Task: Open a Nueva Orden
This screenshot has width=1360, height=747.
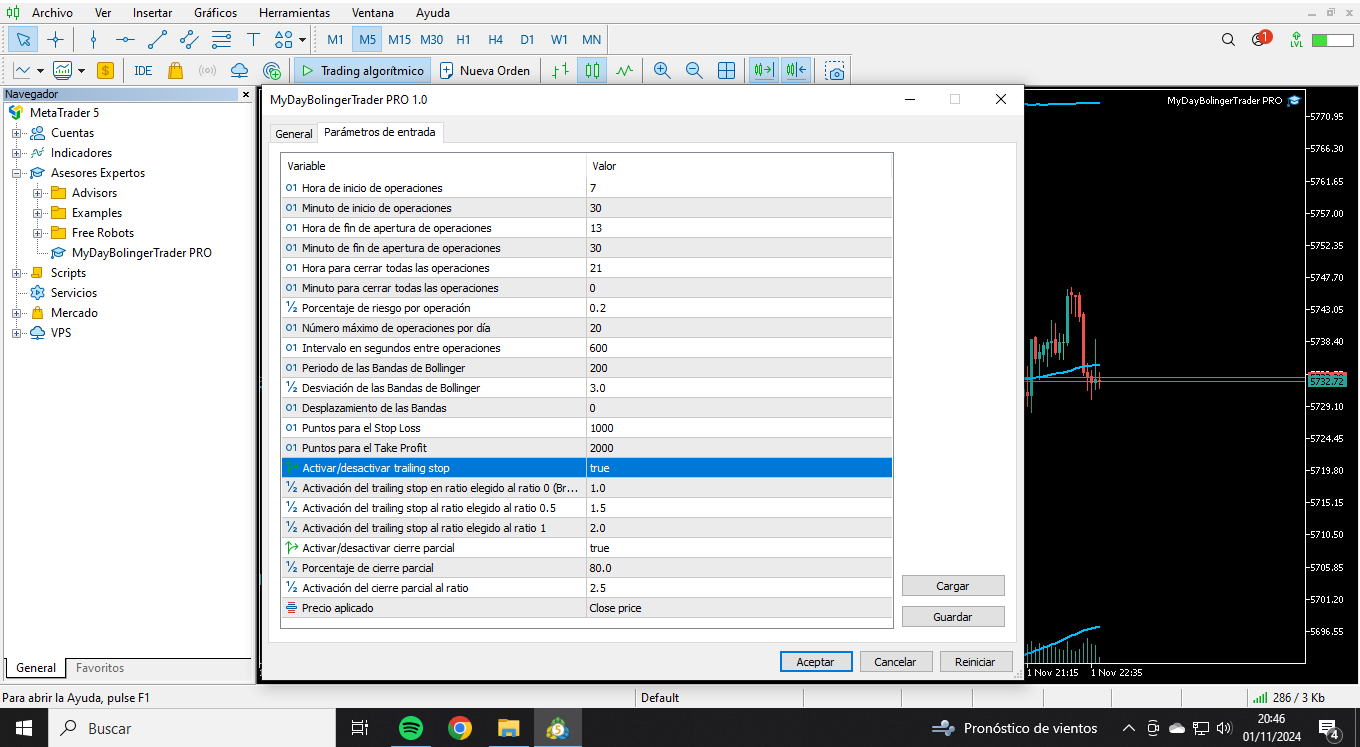Action: coord(486,71)
